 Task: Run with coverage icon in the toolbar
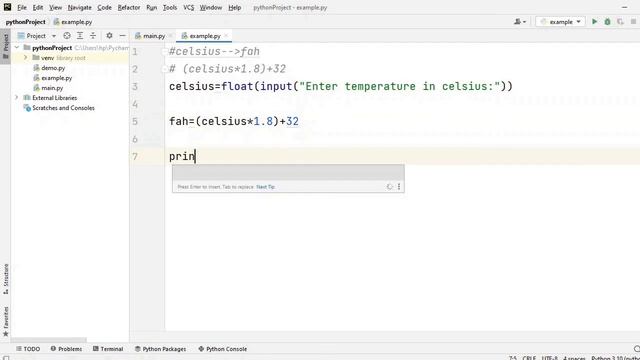click(620, 22)
